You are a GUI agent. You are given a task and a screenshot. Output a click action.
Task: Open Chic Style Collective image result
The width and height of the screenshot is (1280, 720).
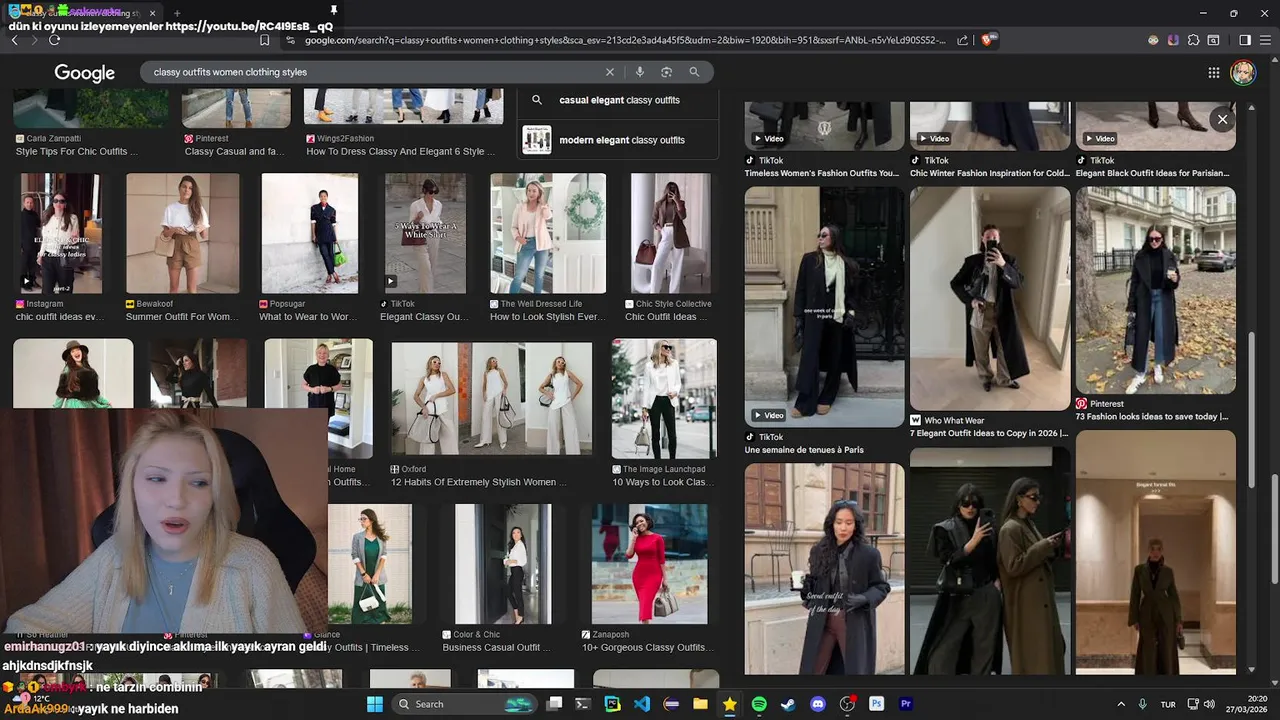pyautogui.click(x=670, y=233)
